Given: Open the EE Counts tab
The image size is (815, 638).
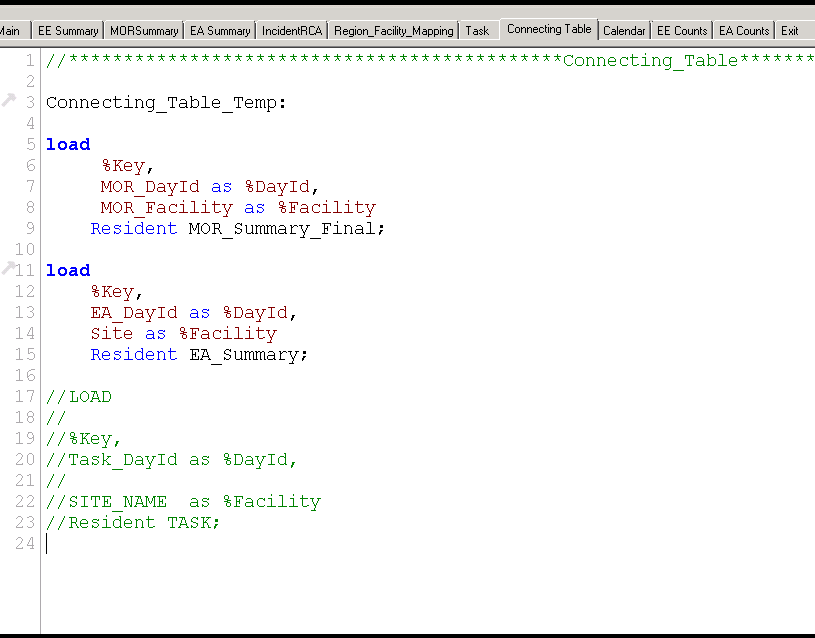Looking at the screenshot, I should [682, 31].
